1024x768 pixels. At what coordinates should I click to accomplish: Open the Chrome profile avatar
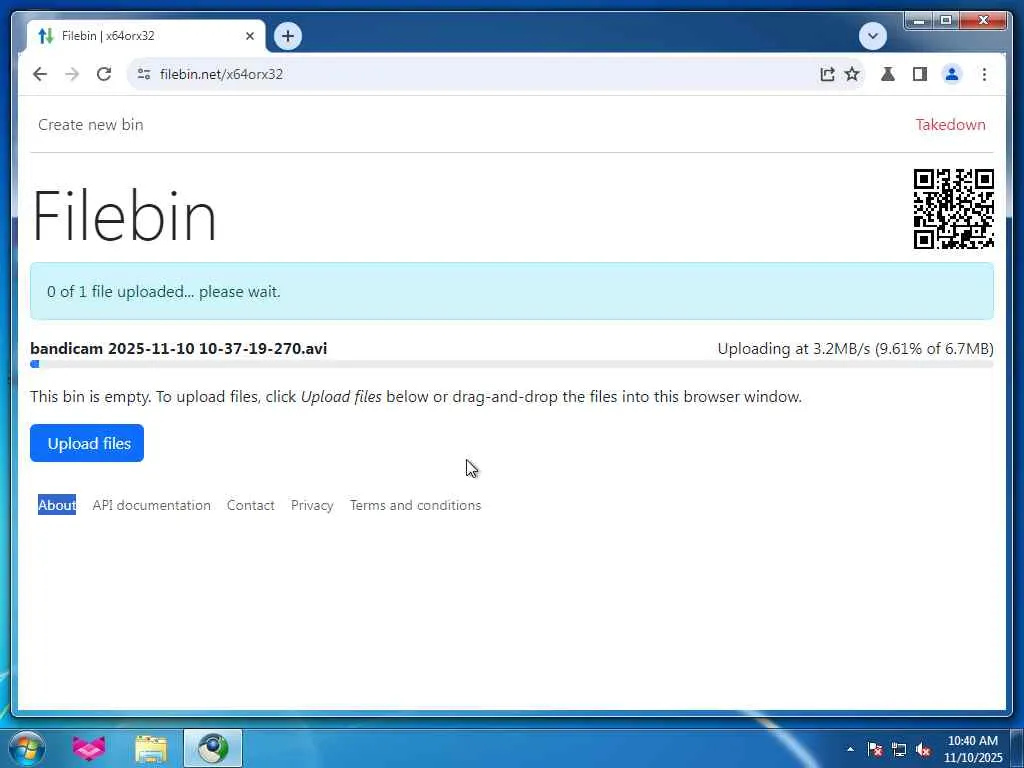pyautogui.click(x=952, y=74)
